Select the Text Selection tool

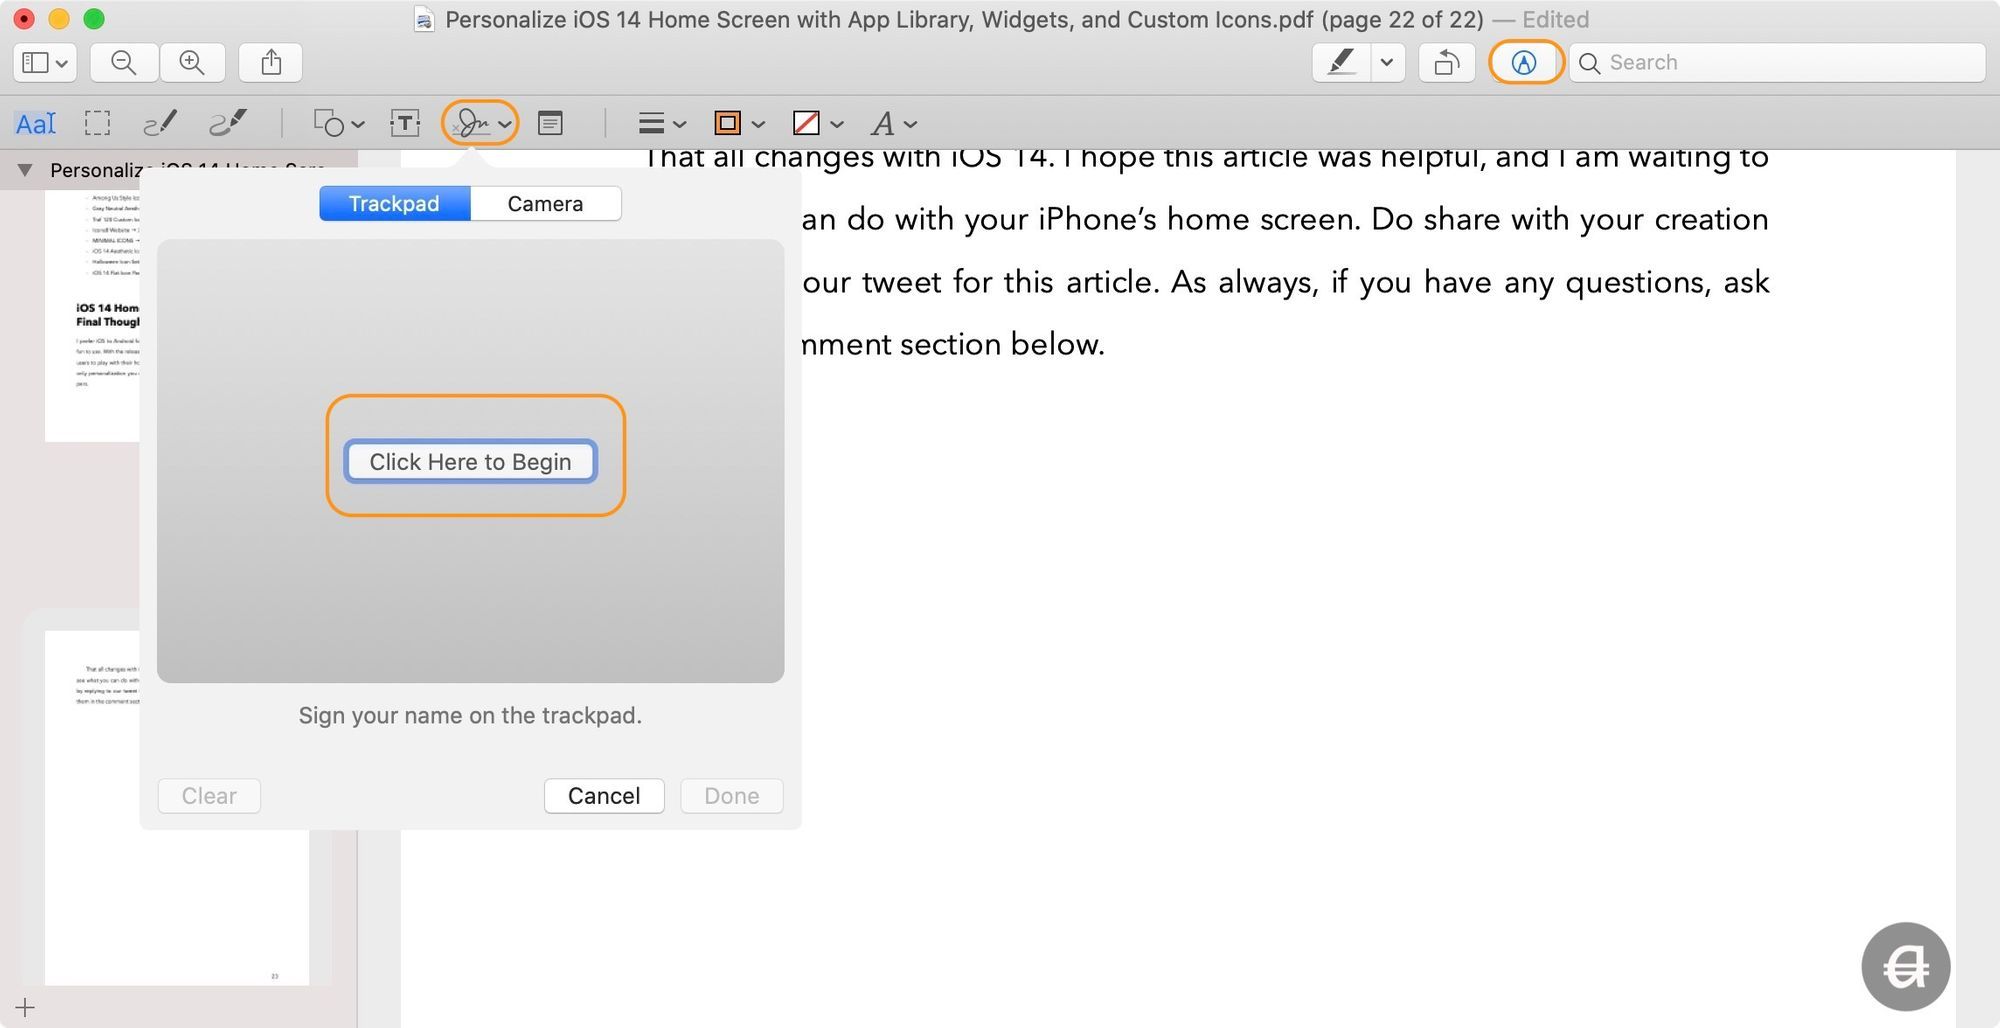tap(35, 124)
